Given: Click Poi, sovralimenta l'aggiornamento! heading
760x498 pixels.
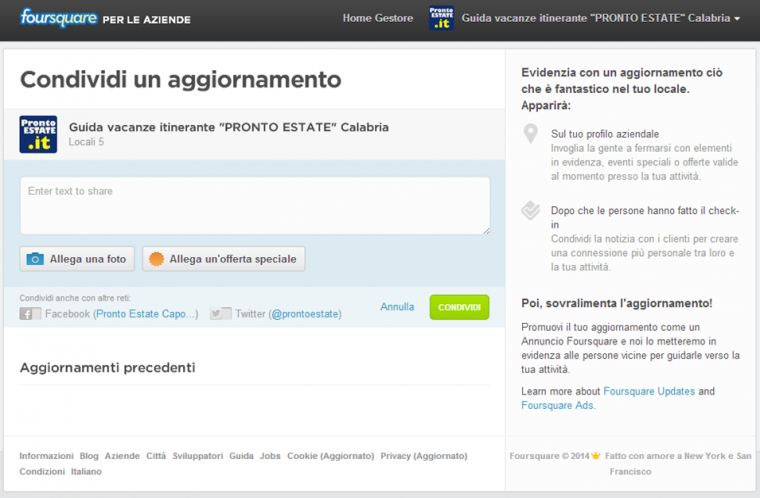Looking at the screenshot, I should coord(617,303).
